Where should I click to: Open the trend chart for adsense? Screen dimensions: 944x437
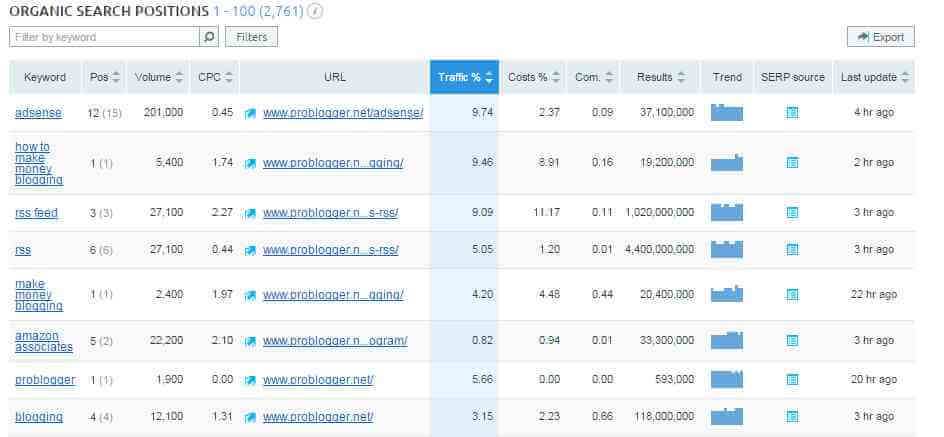pyautogui.click(x=727, y=113)
